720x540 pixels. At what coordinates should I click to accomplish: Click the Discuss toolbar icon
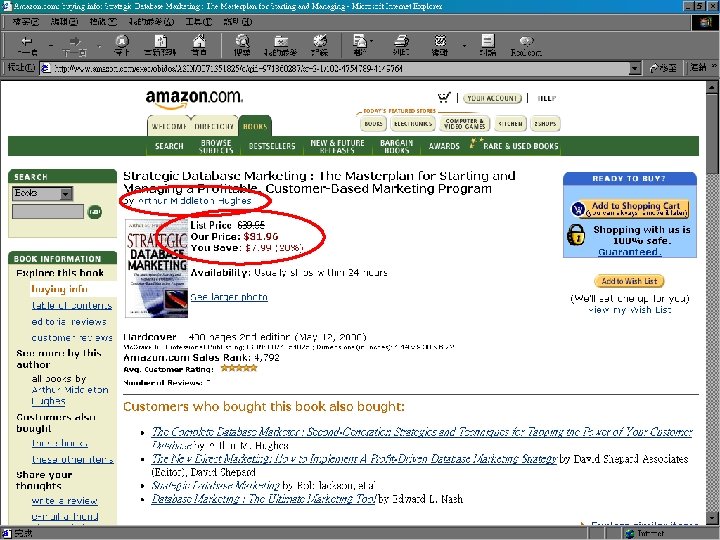488,45
